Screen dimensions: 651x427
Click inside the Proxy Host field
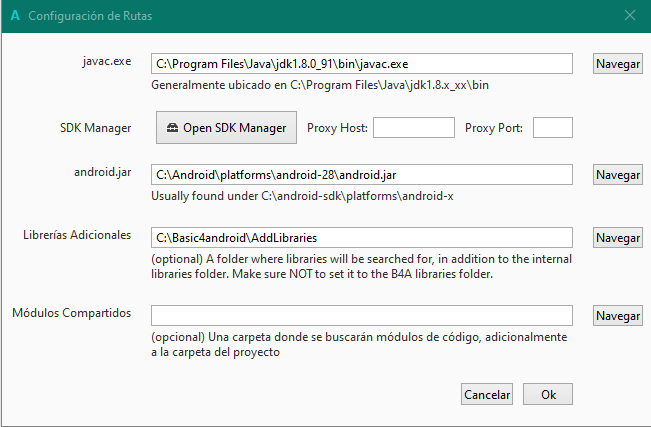(x=413, y=128)
